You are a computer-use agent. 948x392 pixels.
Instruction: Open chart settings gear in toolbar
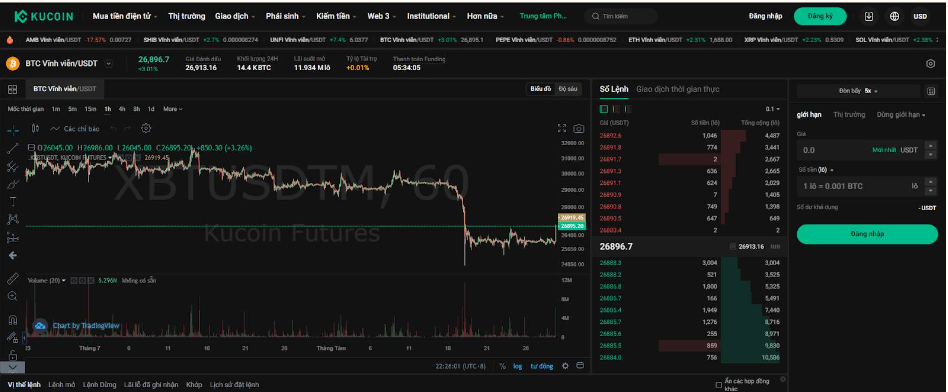(146, 128)
